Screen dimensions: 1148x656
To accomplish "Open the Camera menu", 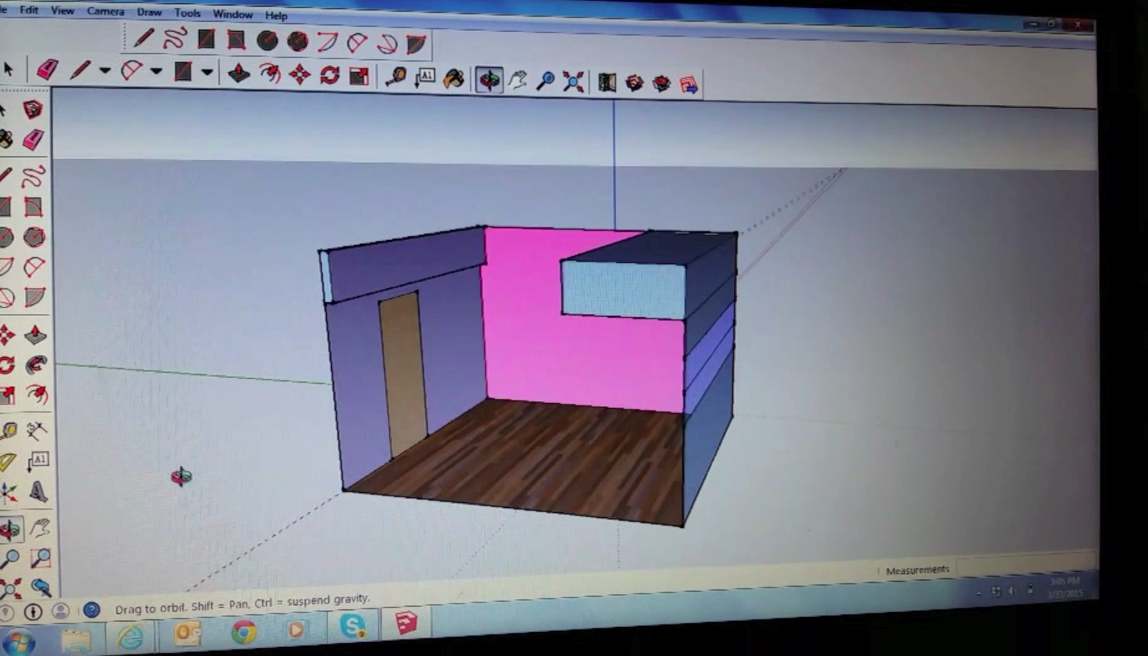I will (105, 12).
